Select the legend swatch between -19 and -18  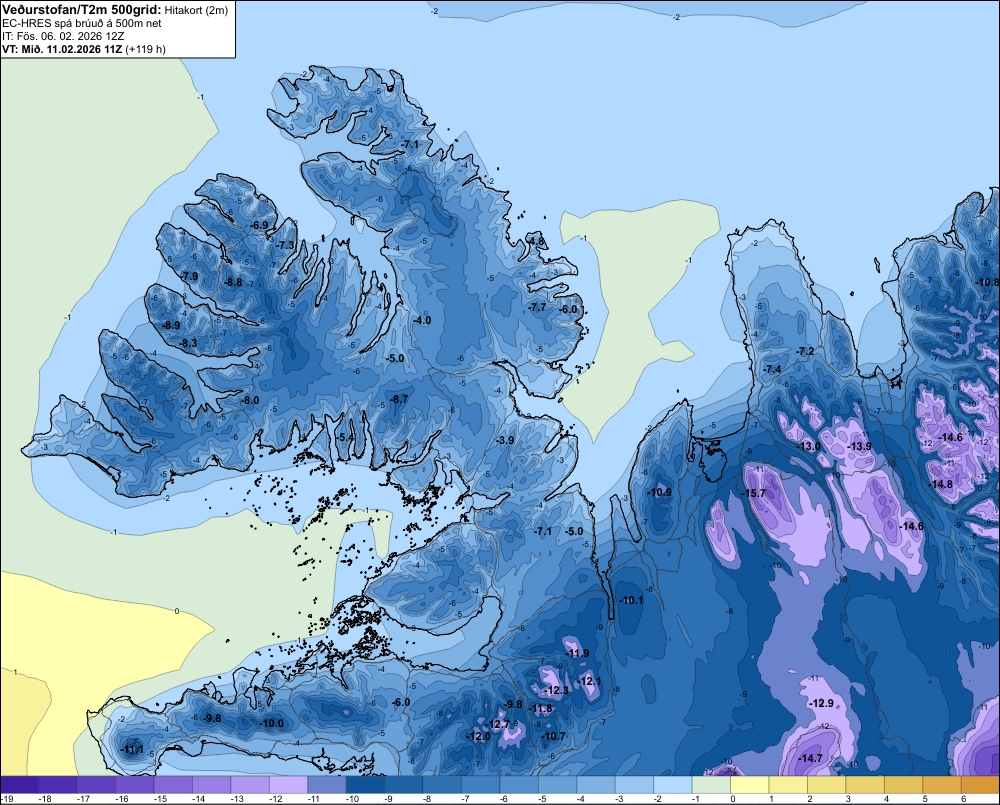19,784
